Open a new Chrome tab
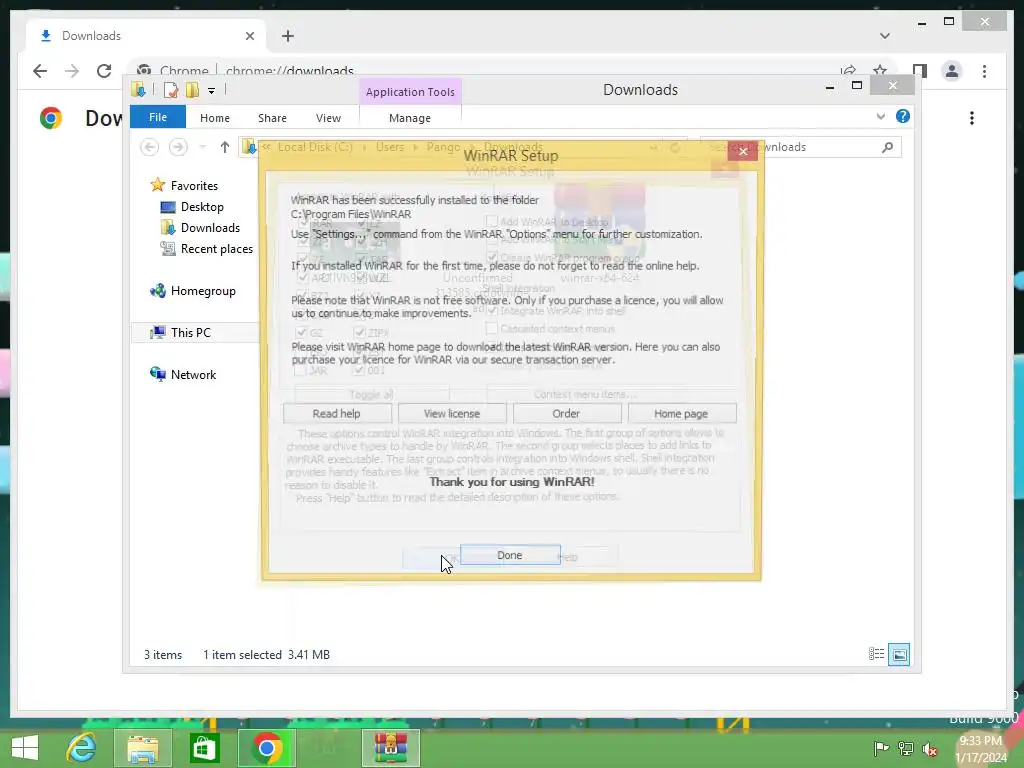 [287, 36]
